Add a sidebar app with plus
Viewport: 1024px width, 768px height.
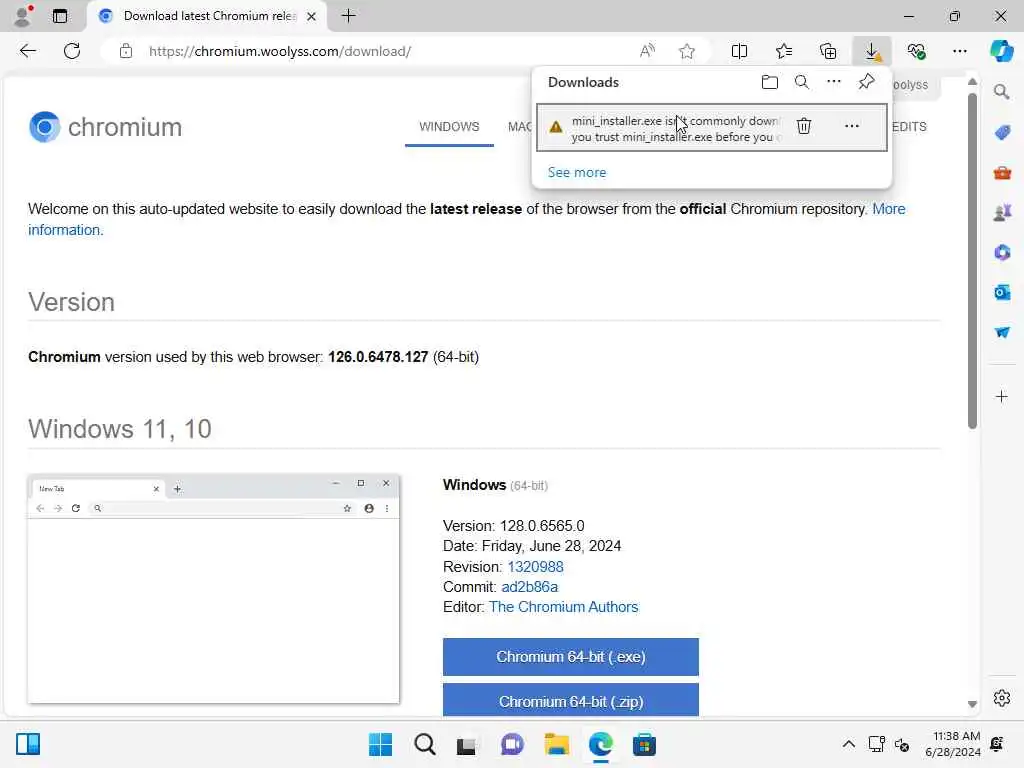pos(1002,396)
